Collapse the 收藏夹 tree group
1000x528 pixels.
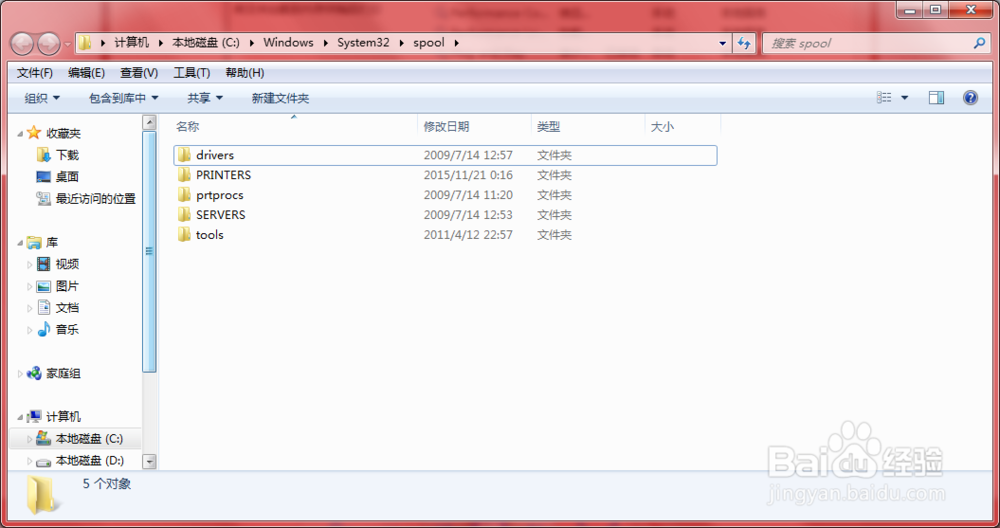[x=20, y=134]
